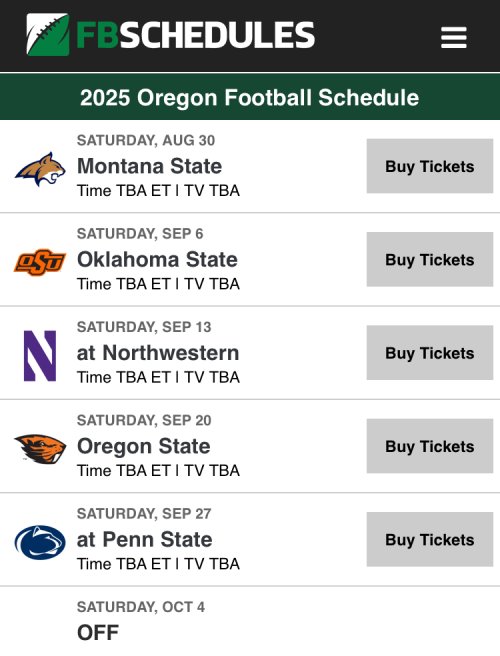Screen dimensions: 500x656
Task: Open the Oregon State opponent link
Action: 144,446
